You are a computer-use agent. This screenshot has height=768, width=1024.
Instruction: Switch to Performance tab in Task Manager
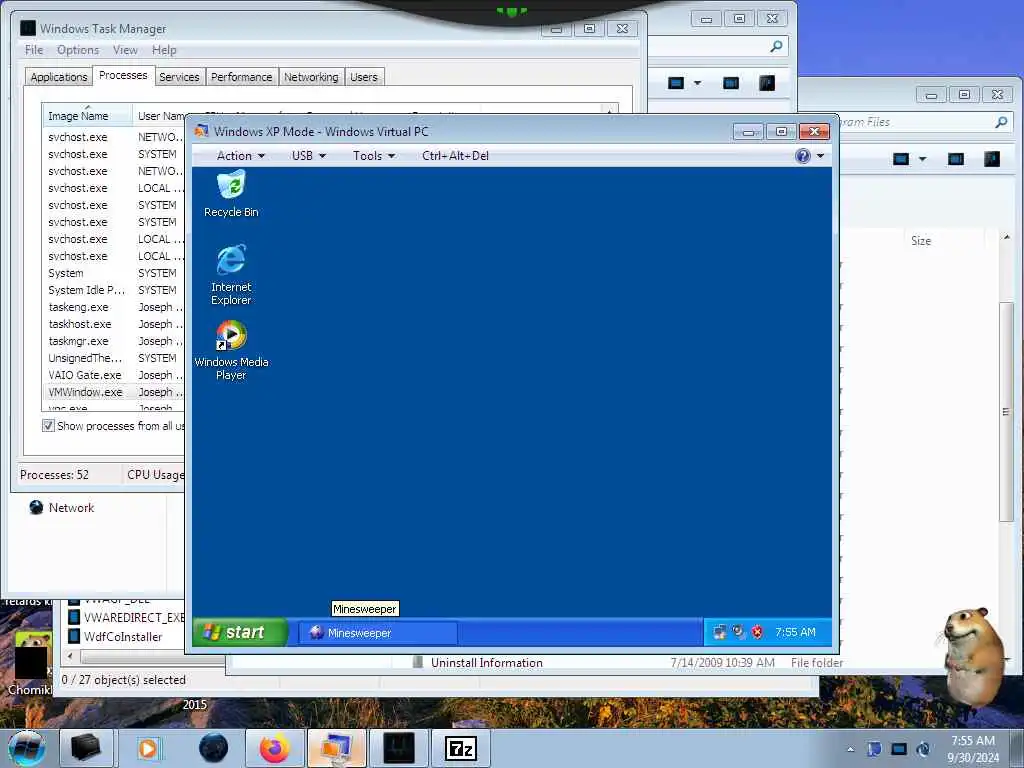click(242, 77)
